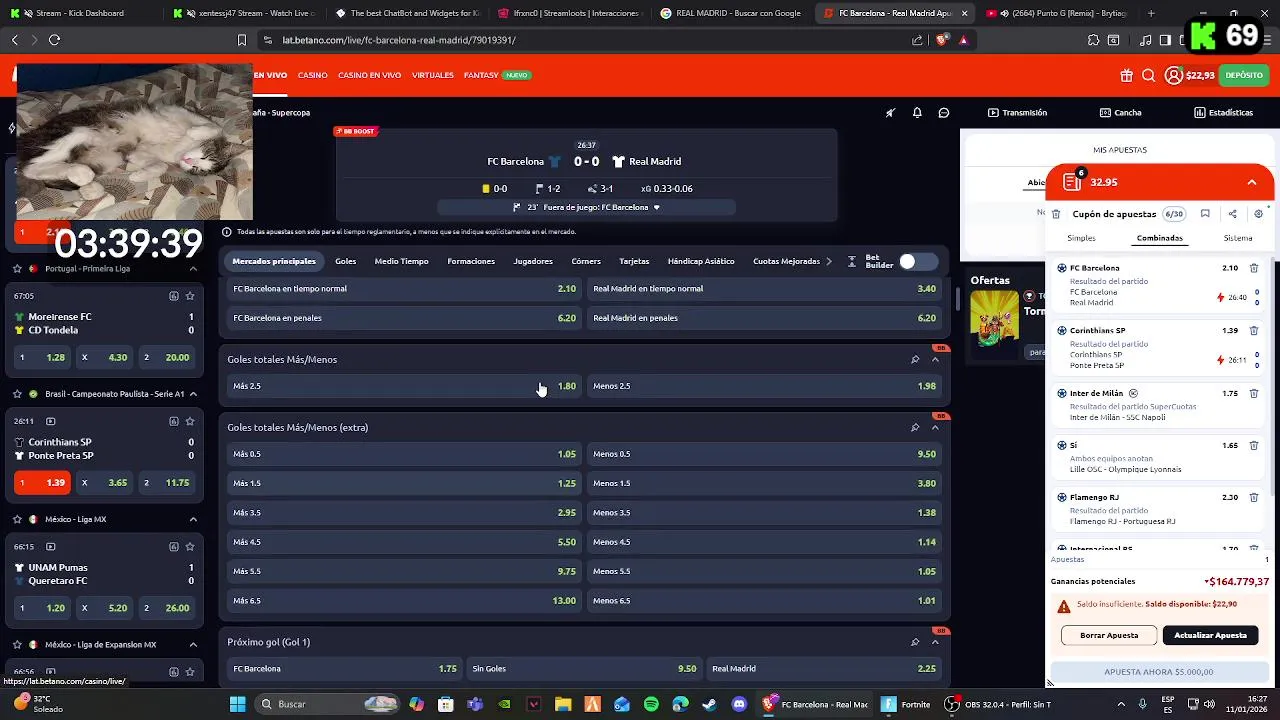1280x720 pixels.
Task: Show more market tabs with right arrow
Action: (x=829, y=261)
